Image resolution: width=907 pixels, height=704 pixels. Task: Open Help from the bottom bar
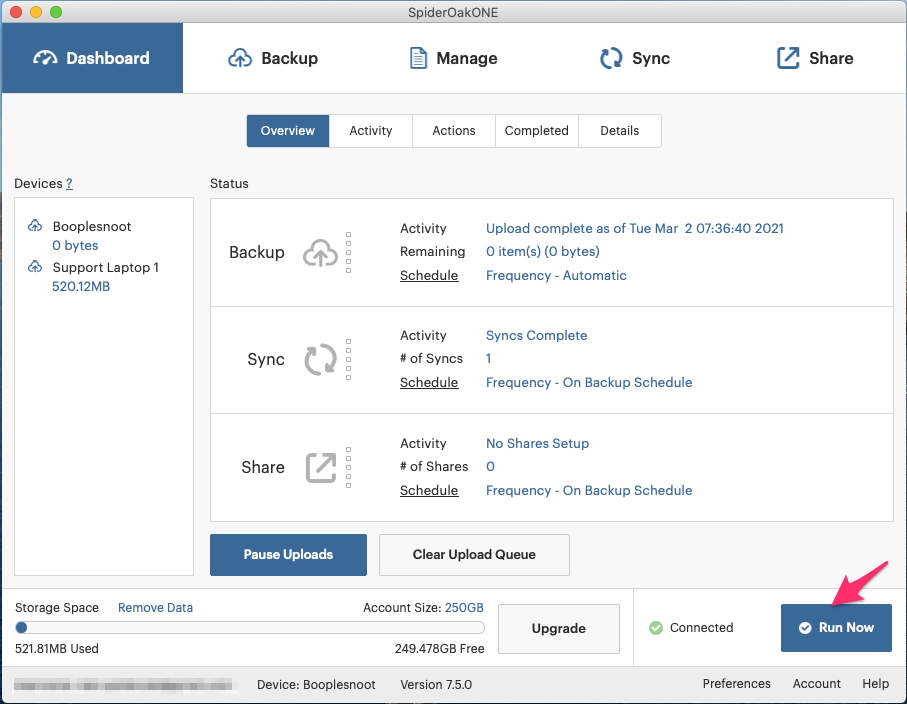pyautogui.click(x=875, y=684)
